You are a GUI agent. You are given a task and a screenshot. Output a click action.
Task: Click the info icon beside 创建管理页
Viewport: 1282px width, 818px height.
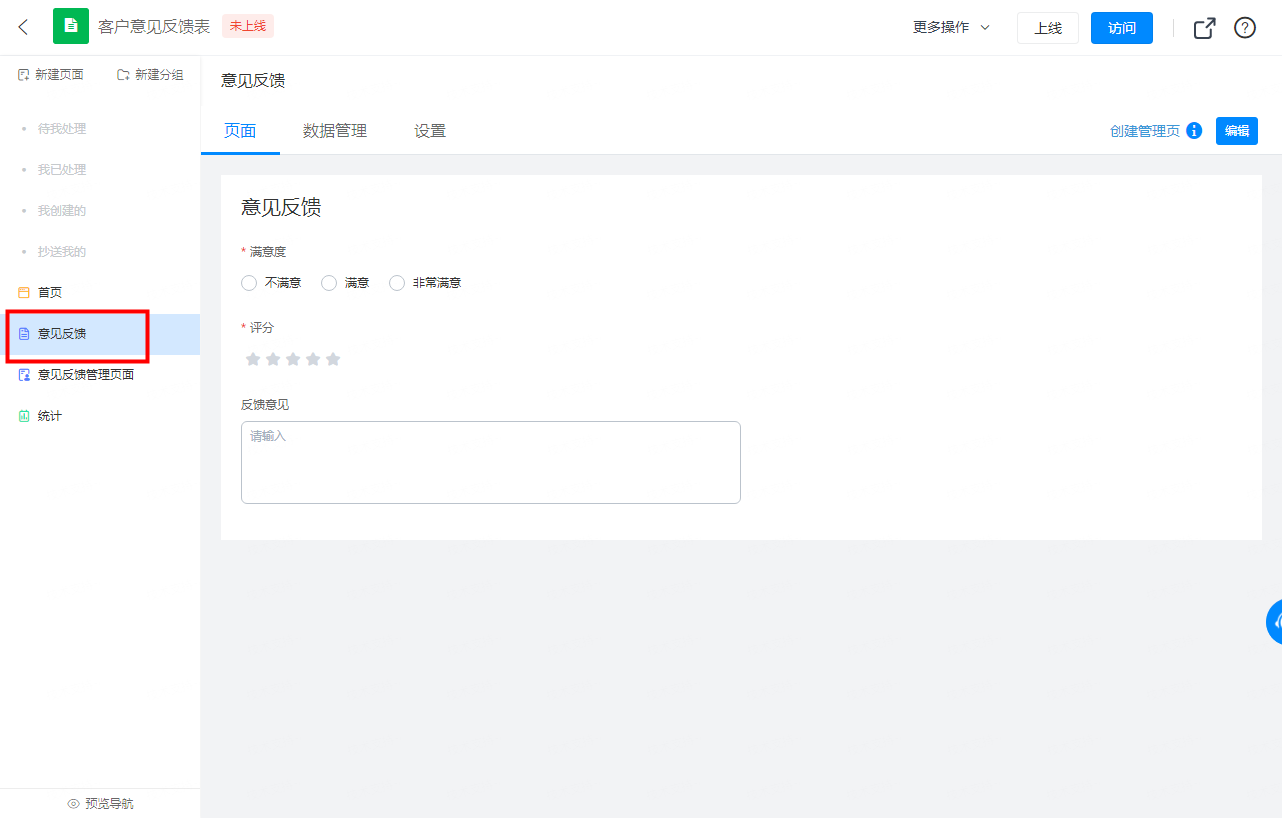tap(1194, 131)
